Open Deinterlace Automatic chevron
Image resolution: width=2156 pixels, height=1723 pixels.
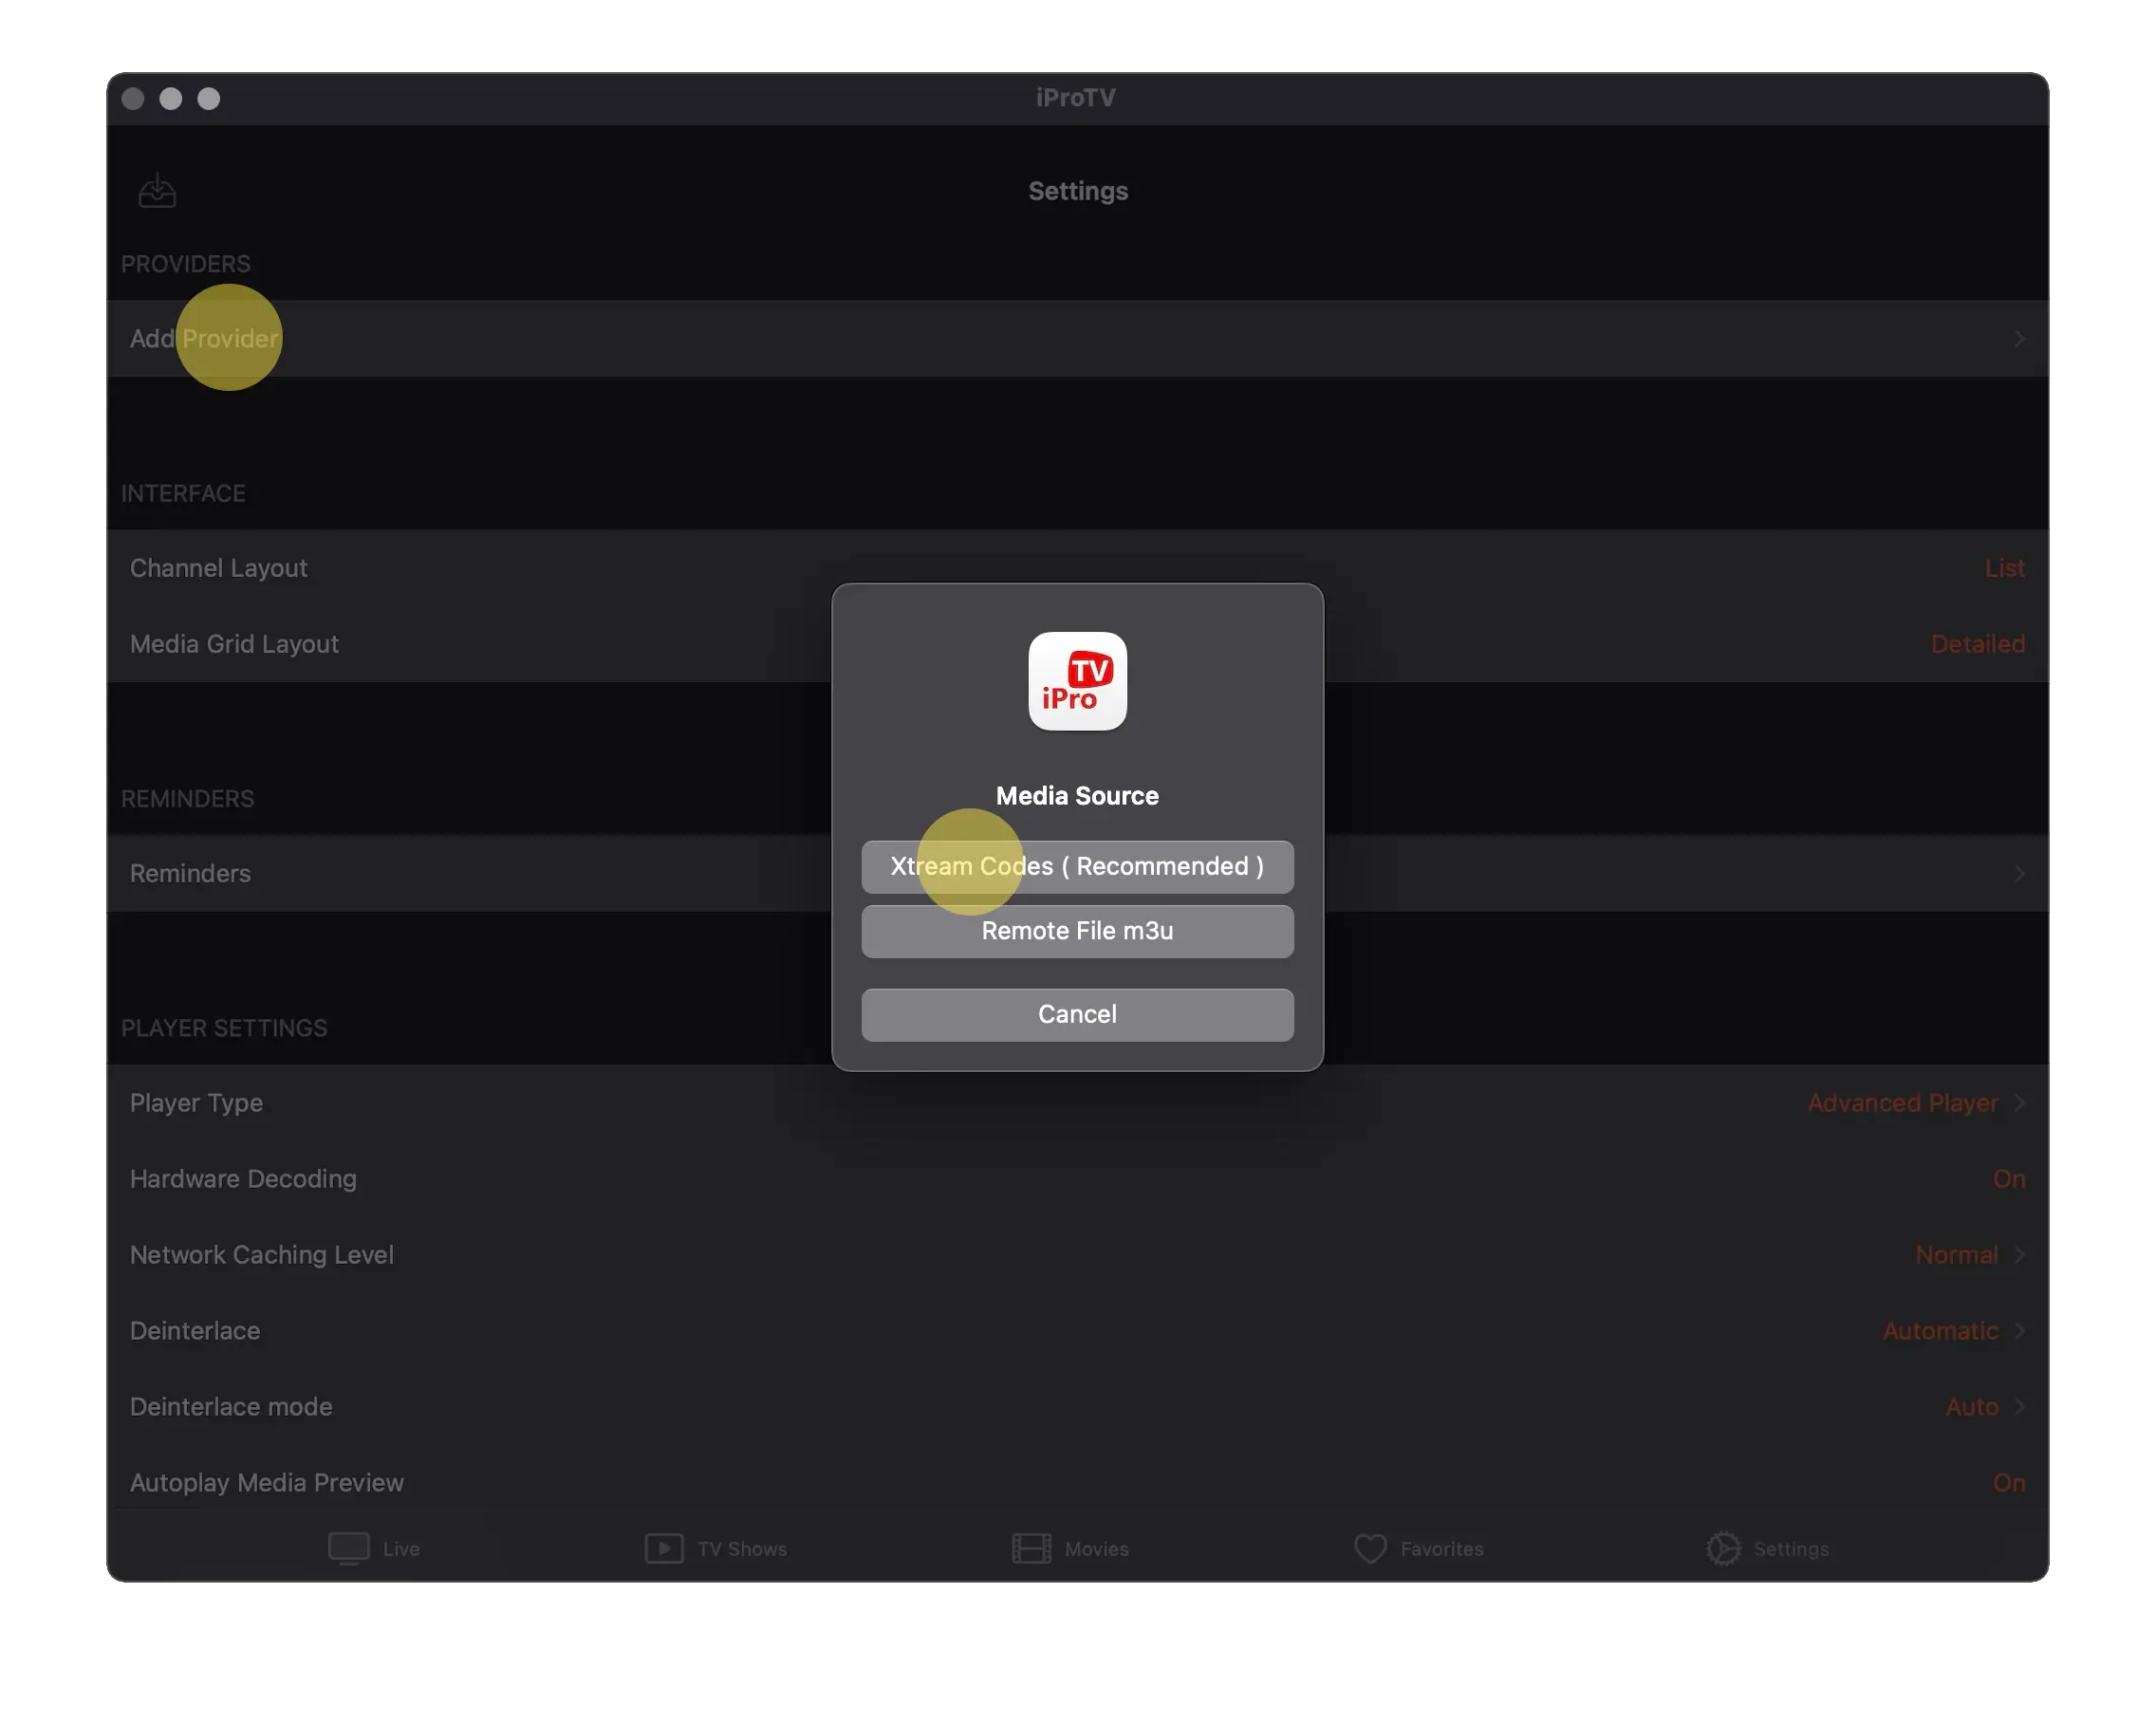coord(2019,1331)
